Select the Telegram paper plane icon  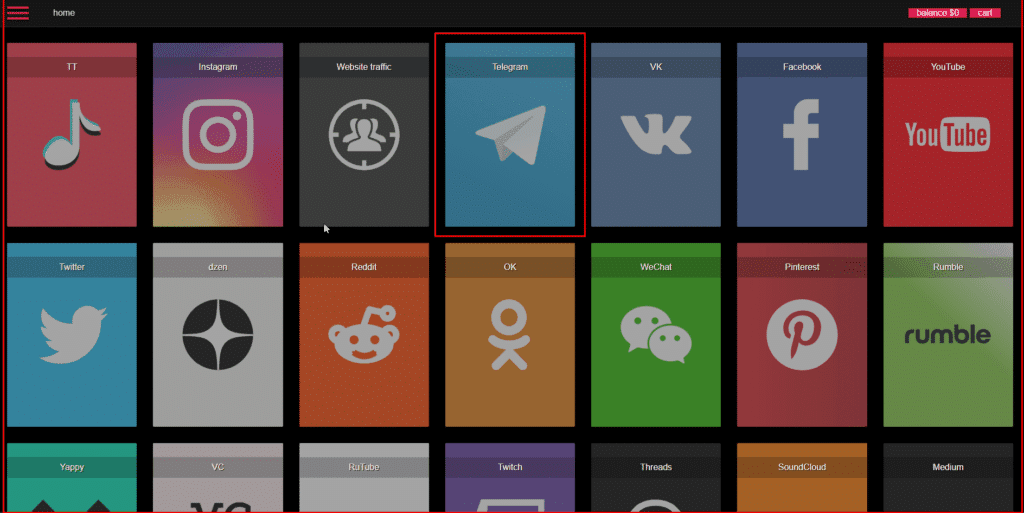(x=510, y=134)
